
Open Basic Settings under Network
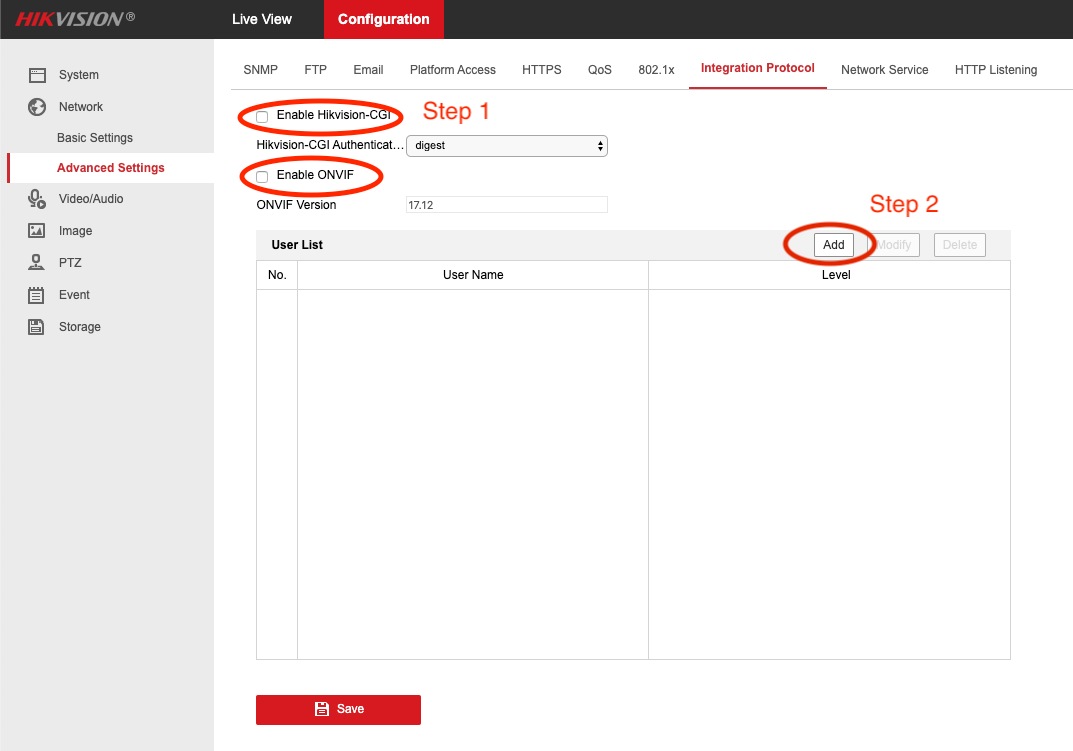click(95, 138)
